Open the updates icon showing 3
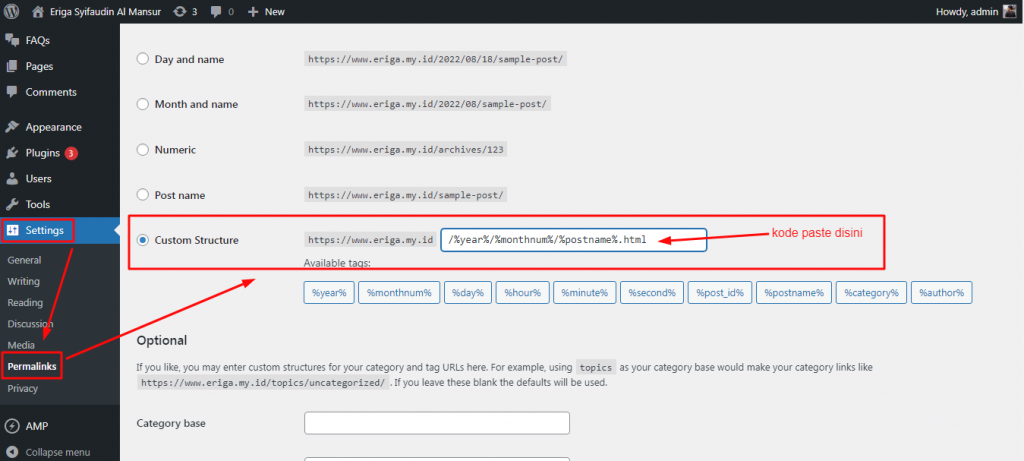This screenshot has height=461, width=1024. click(x=180, y=12)
